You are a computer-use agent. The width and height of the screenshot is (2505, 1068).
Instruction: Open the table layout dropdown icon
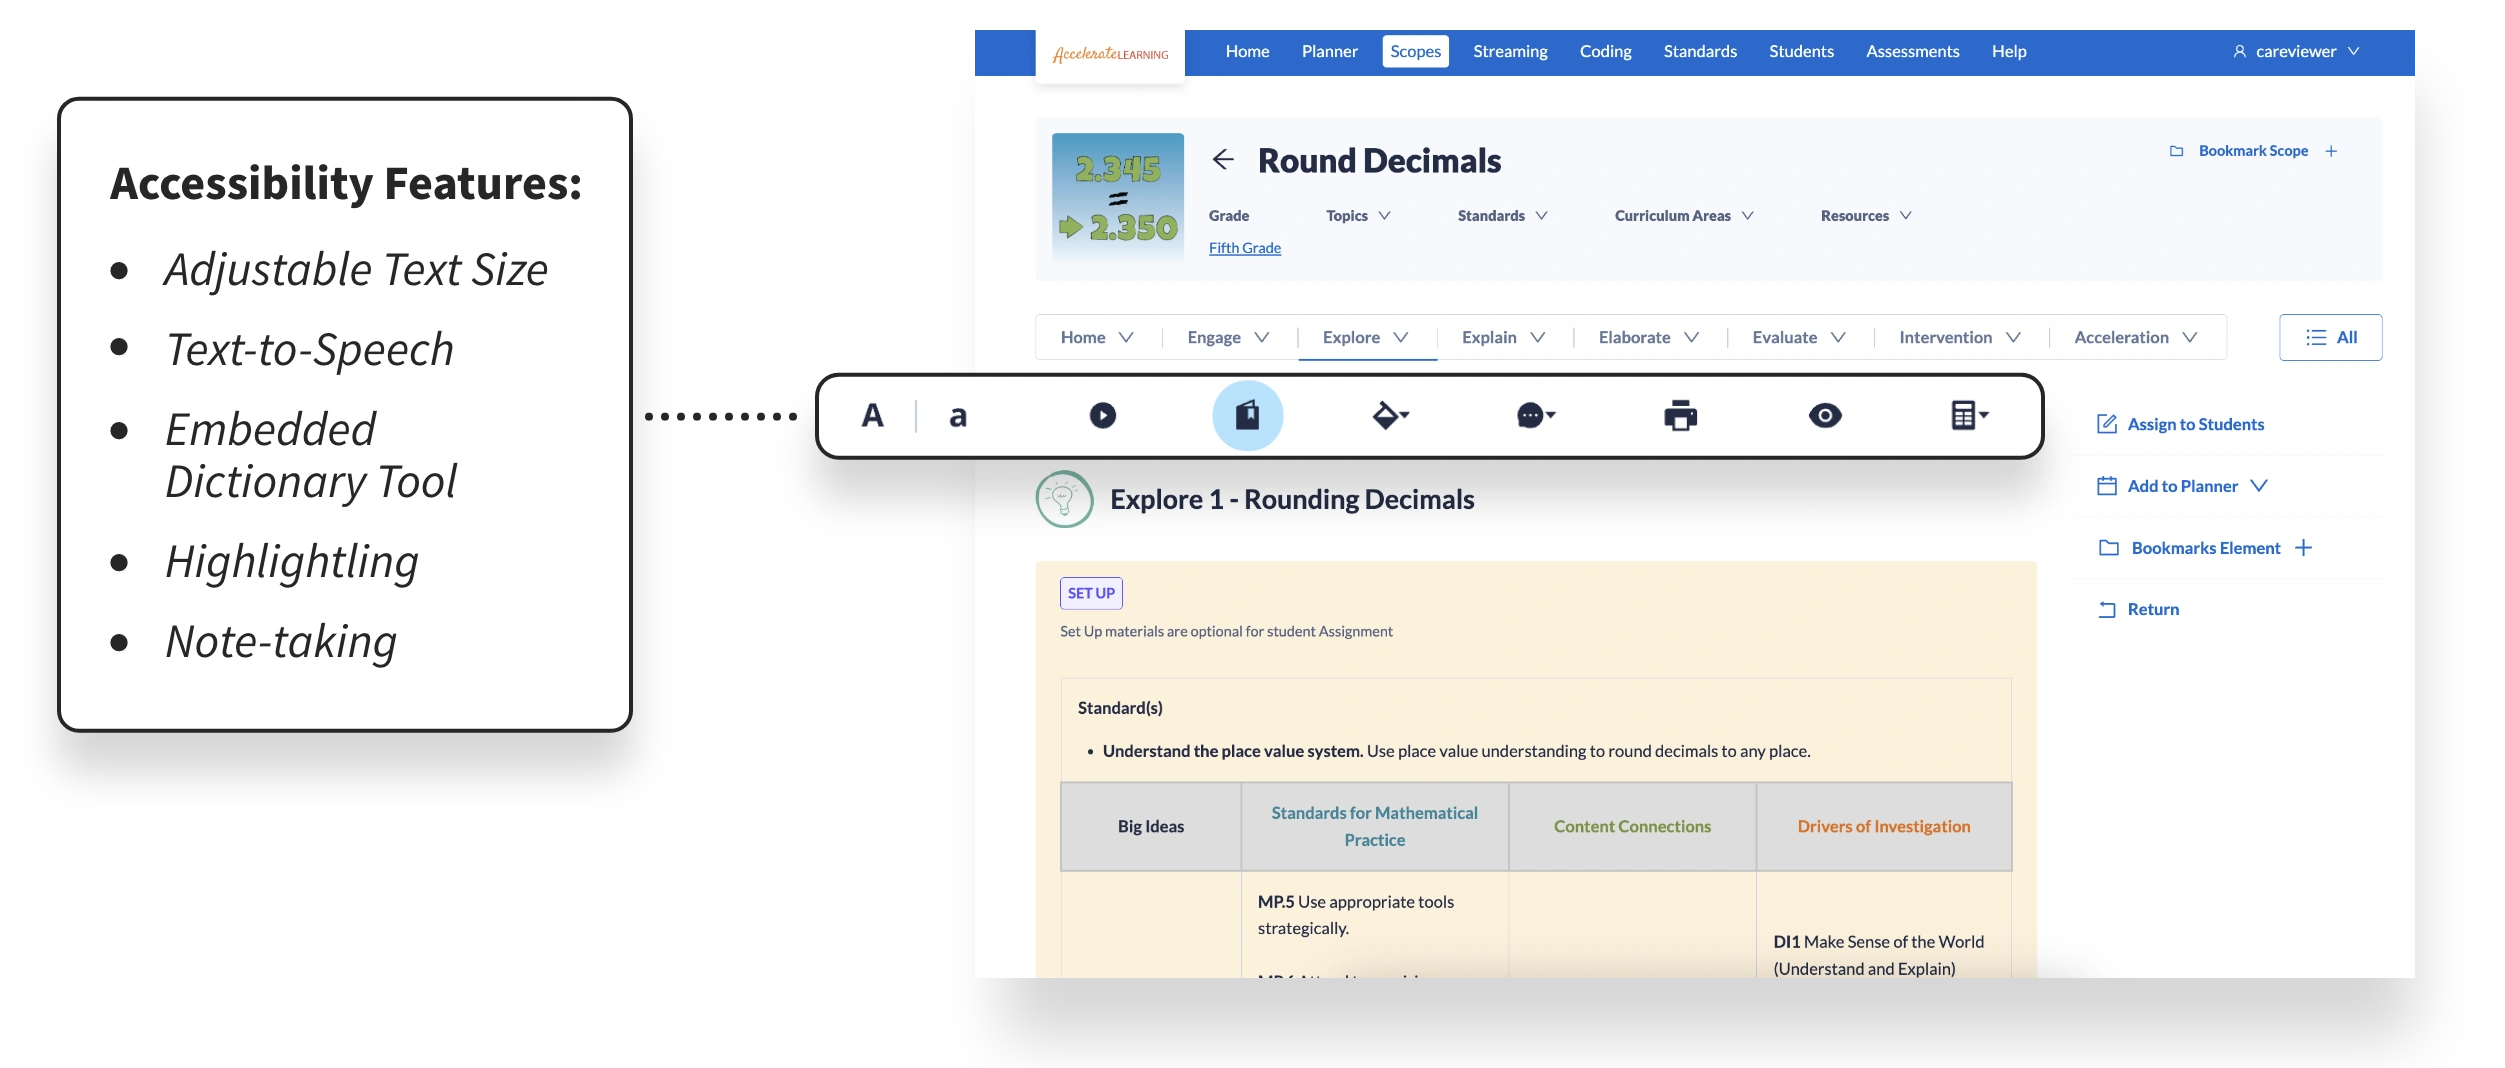click(x=1969, y=416)
